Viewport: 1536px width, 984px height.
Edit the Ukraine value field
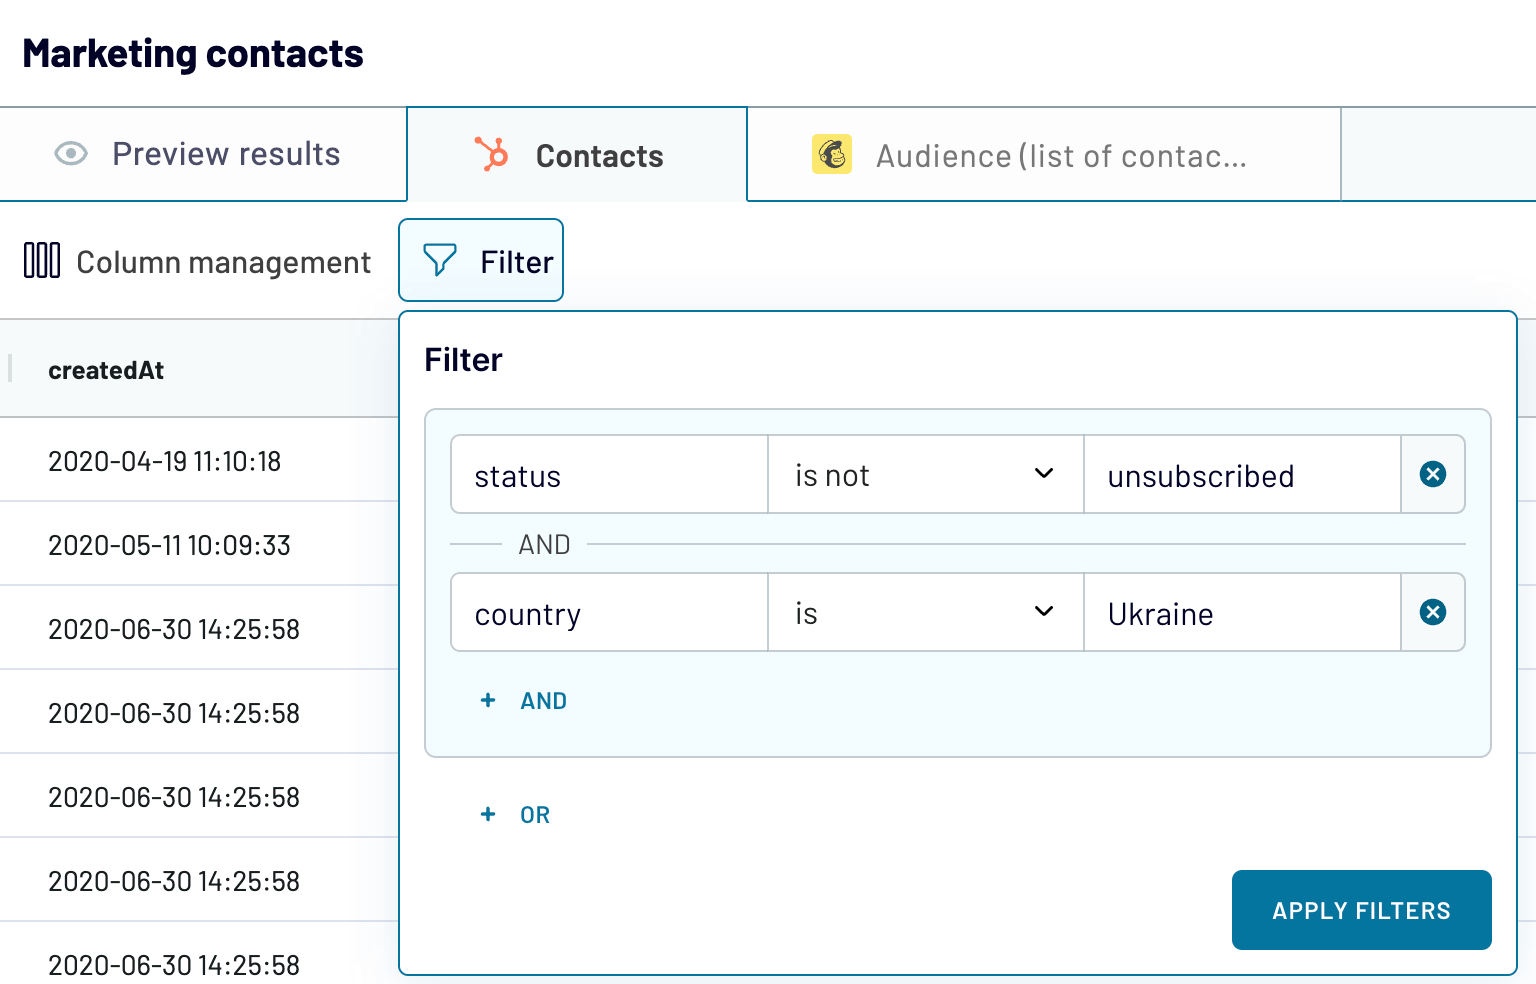[1241, 613]
